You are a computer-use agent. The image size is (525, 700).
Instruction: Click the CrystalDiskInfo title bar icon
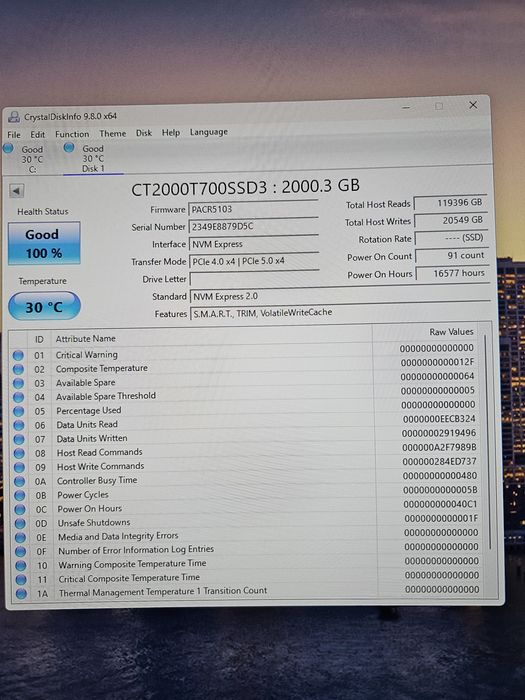click(x=14, y=117)
